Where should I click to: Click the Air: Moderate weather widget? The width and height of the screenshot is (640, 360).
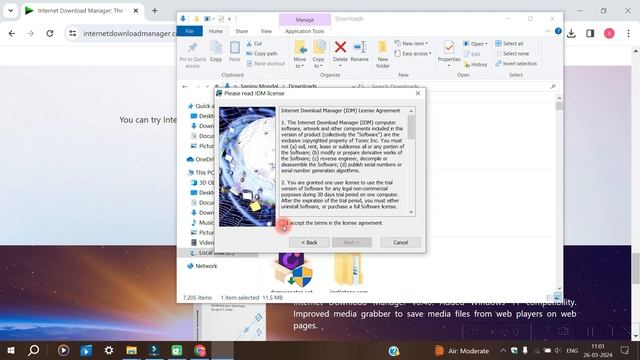pyautogui.click(x=462, y=351)
